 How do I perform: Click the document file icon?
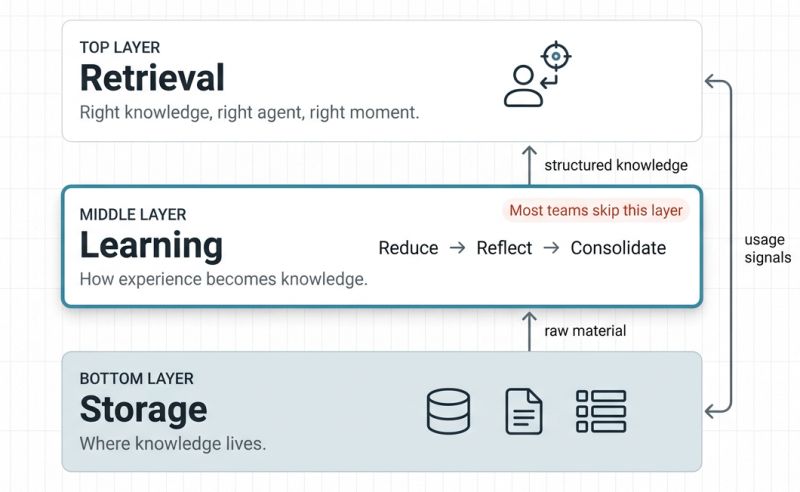point(524,411)
